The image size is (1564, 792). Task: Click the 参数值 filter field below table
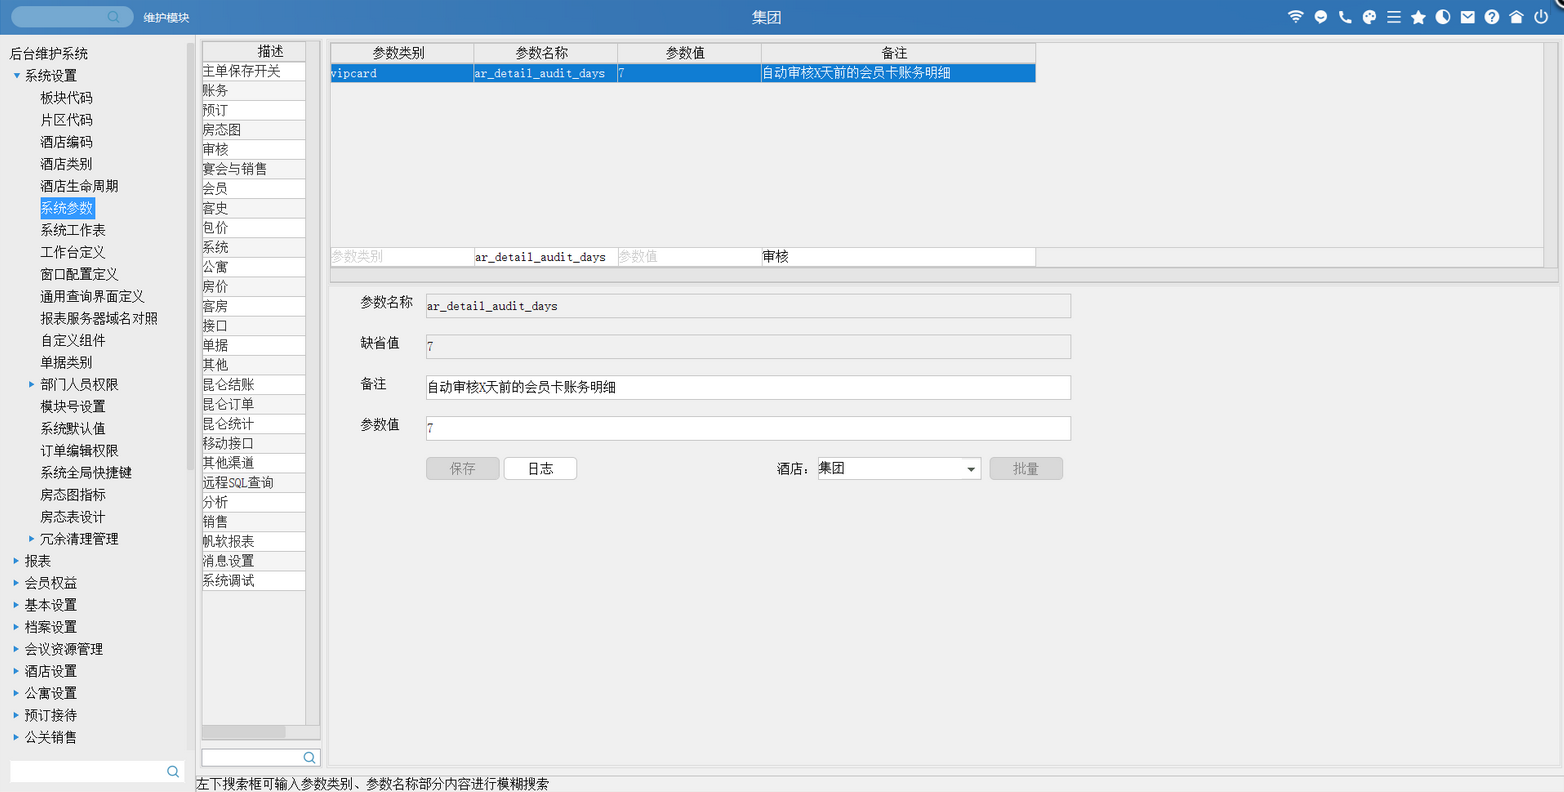pyautogui.click(x=689, y=257)
